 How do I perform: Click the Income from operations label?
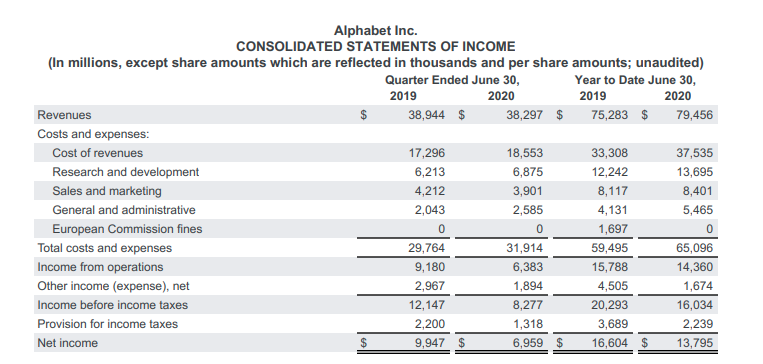click(100, 267)
